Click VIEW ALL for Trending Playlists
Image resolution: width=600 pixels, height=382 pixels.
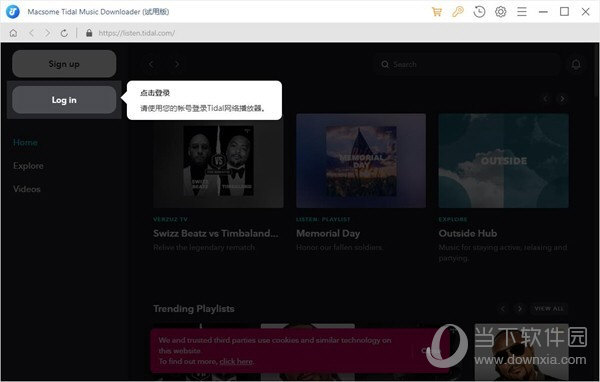(549, 309)
